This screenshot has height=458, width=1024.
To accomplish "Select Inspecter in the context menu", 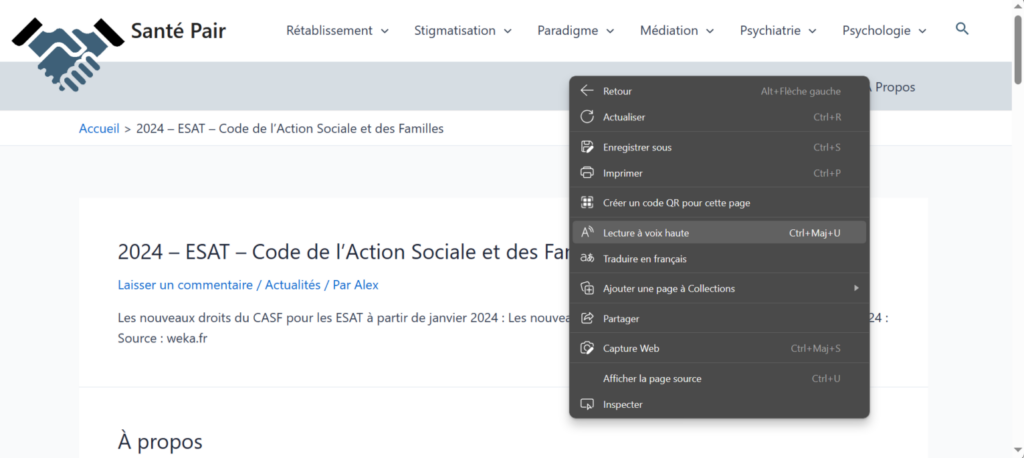I will click(719, 404).
